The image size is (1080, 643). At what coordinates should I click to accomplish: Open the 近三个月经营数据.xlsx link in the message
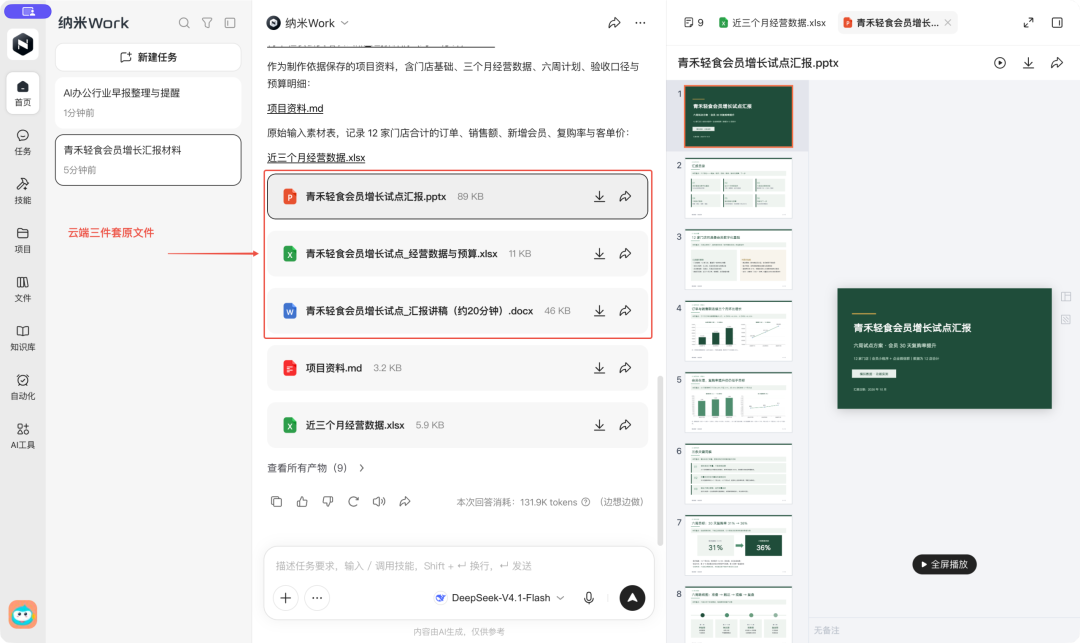point(316,158)
